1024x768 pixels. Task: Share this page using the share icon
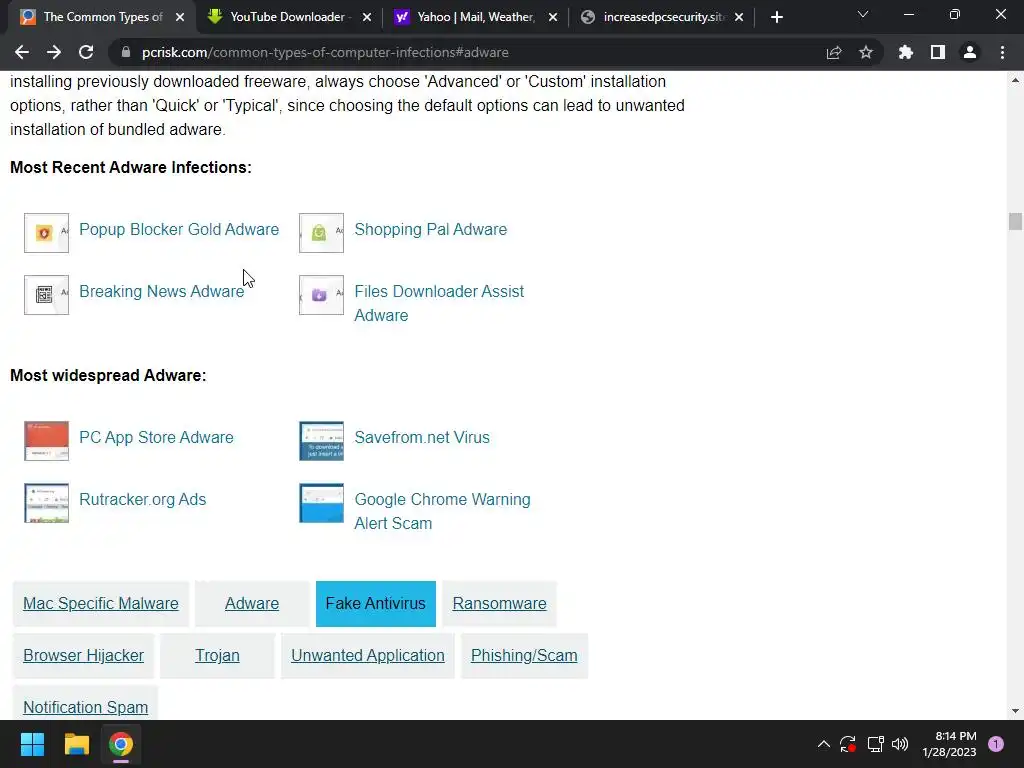pyautogui.click(x=834, y=52)
